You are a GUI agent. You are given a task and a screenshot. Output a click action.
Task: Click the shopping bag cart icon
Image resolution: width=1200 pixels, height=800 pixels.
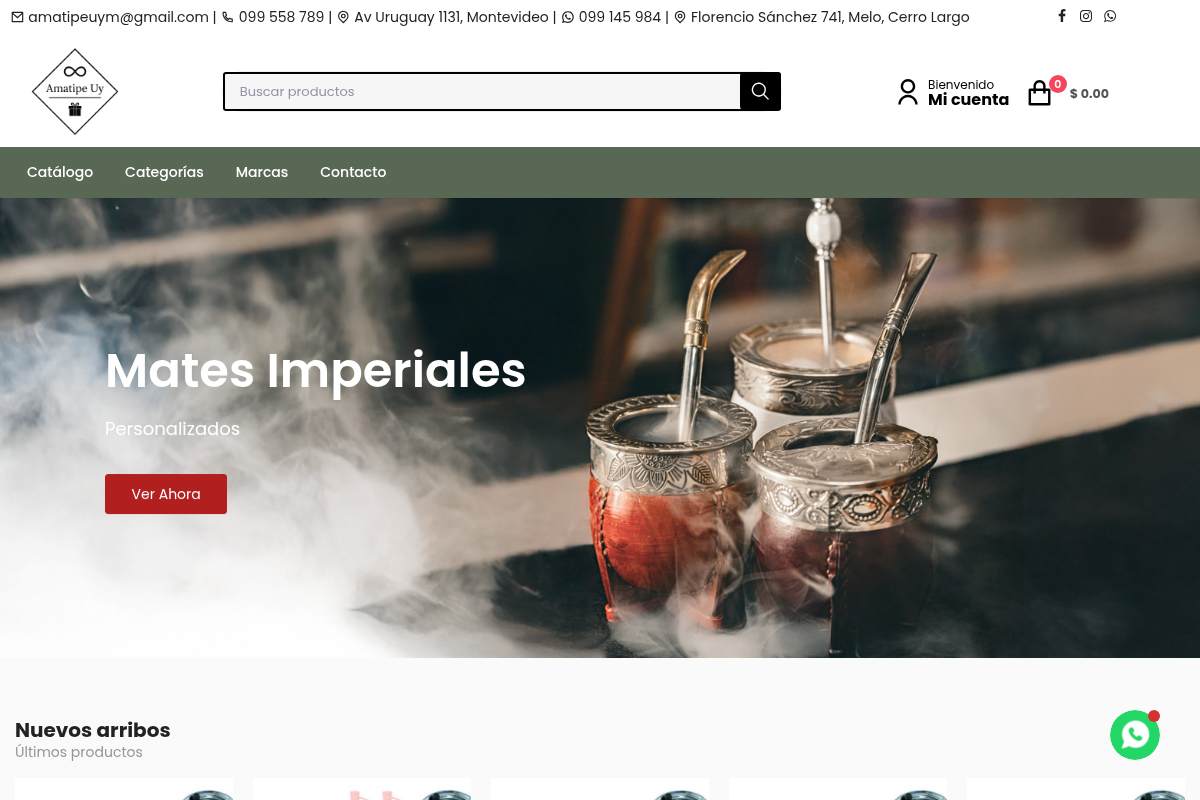coord(1040,93)
